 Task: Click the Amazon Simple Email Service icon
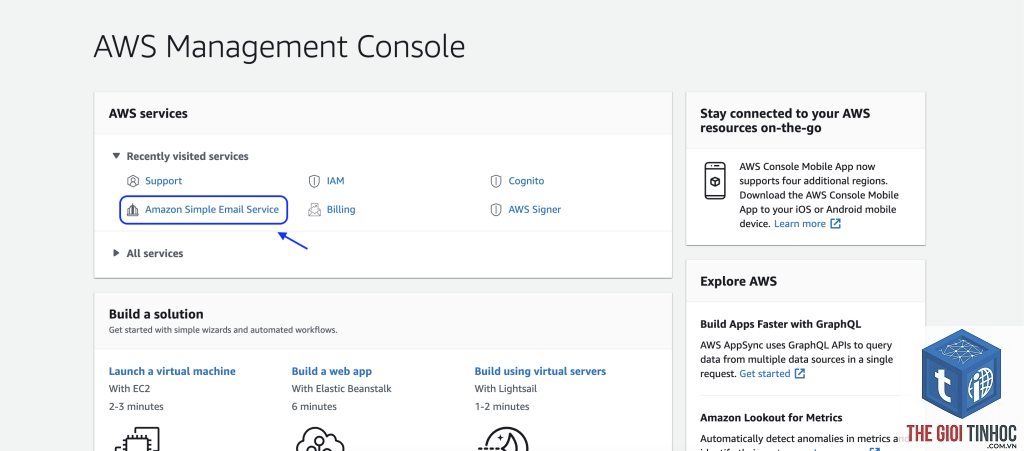[x=133, y=210]
